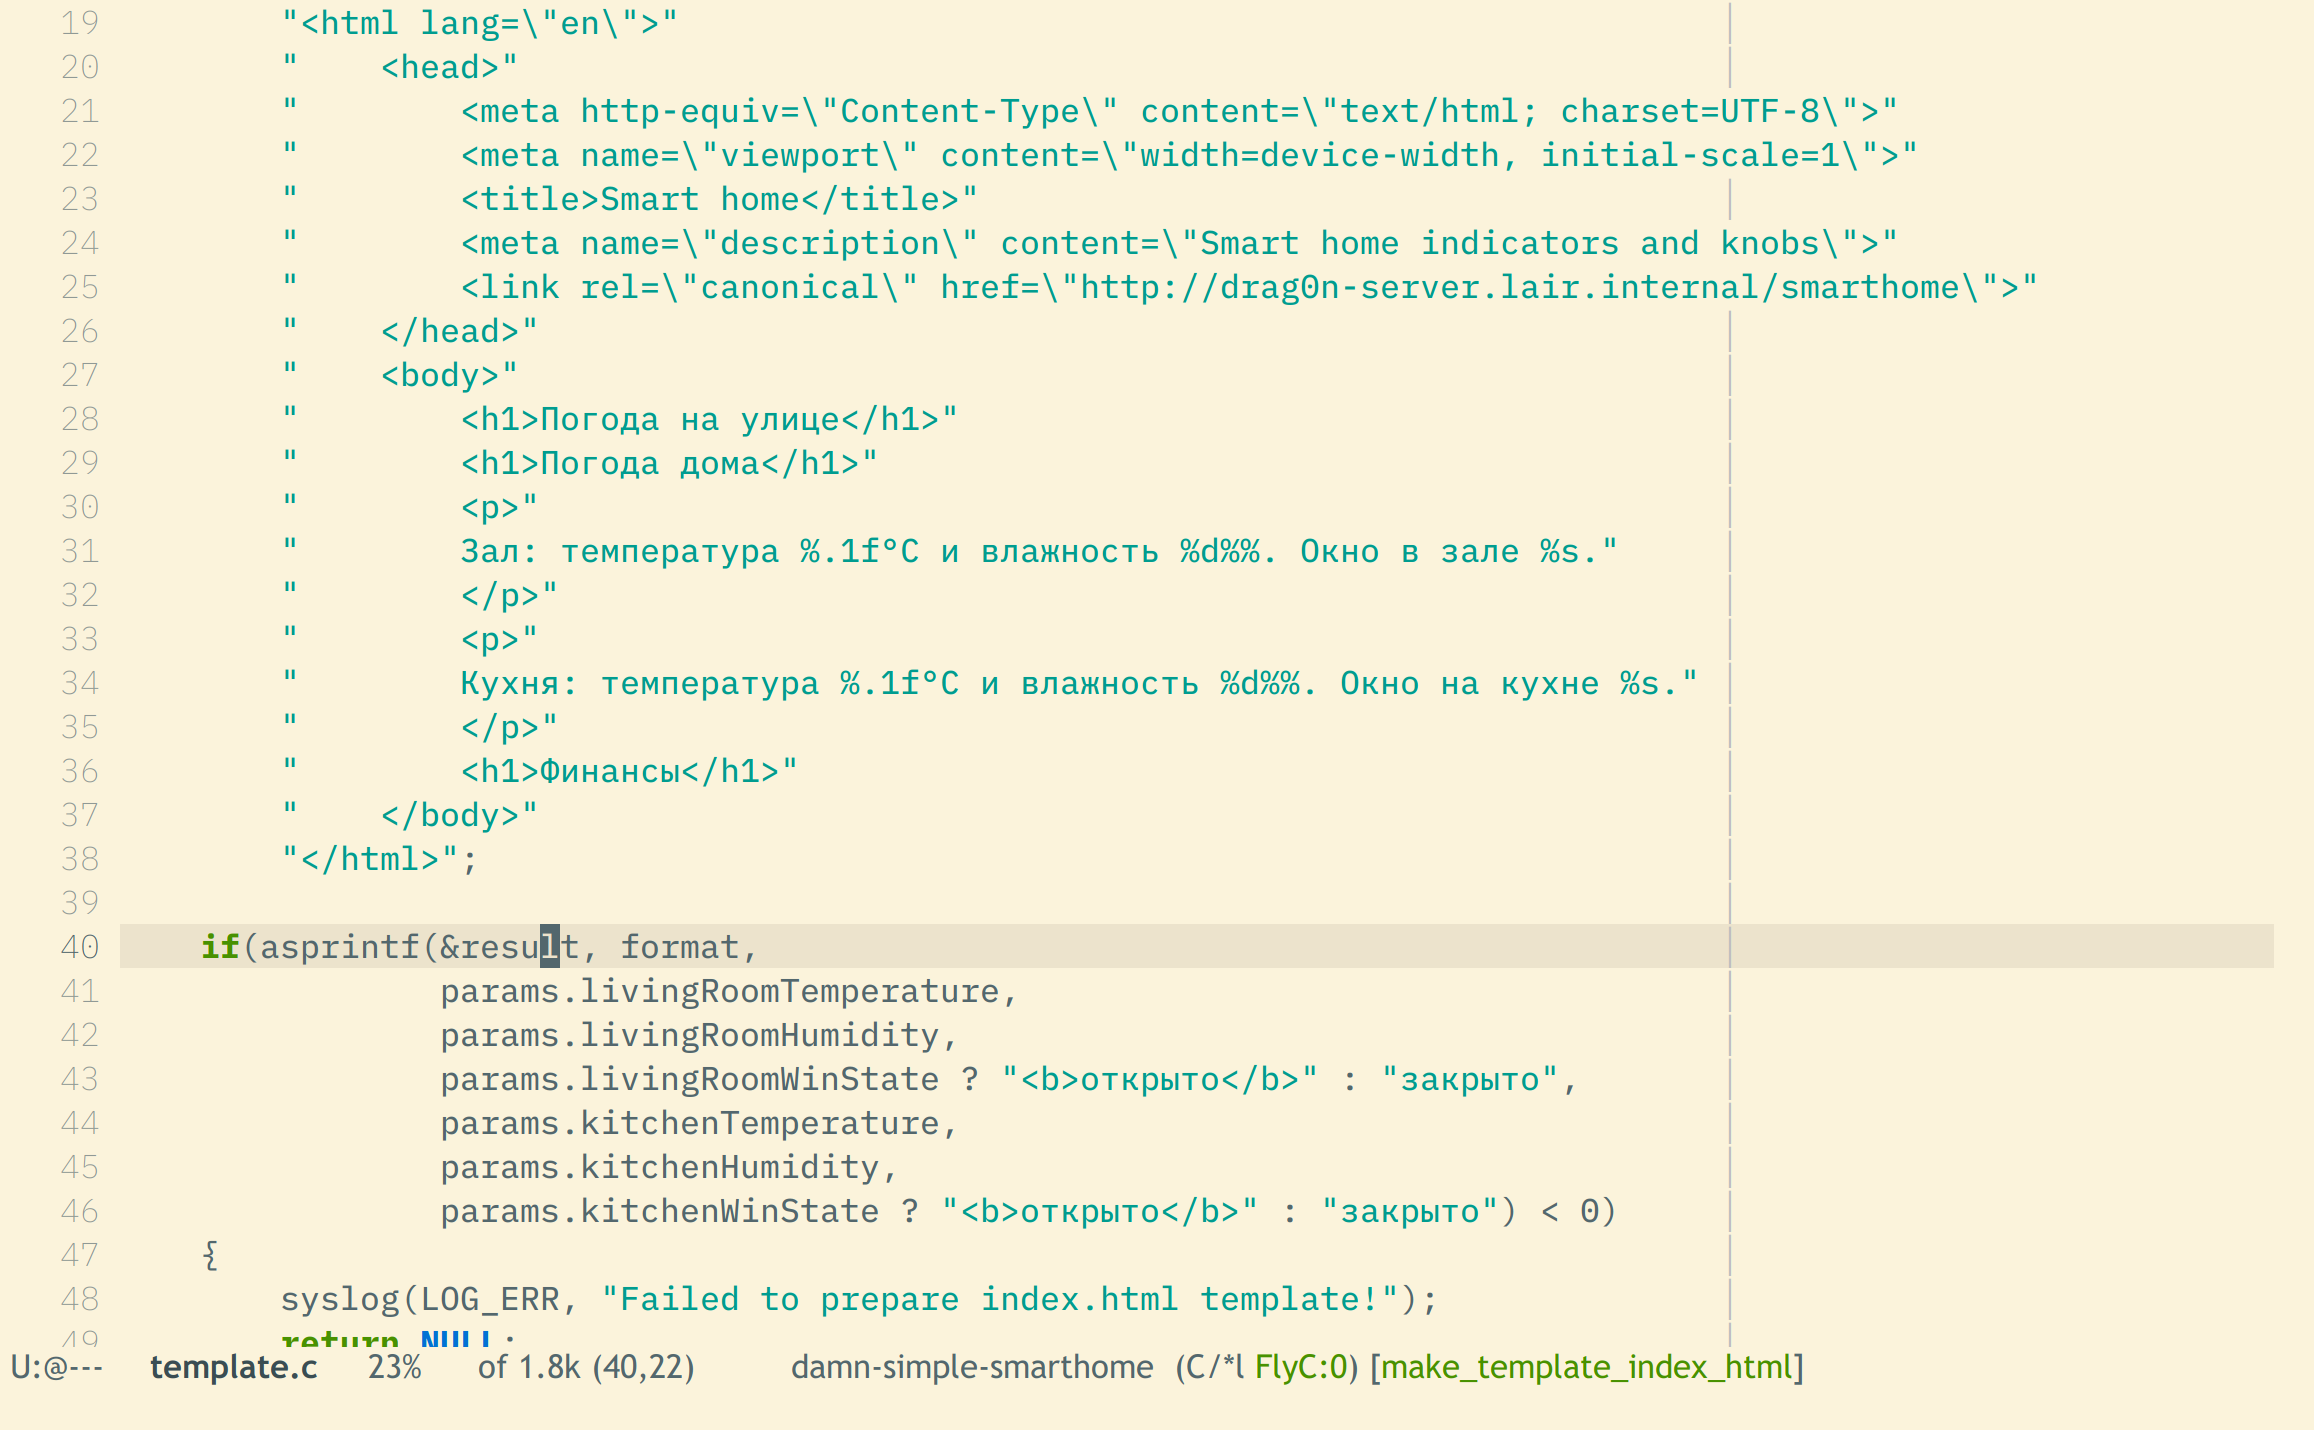
Task: Click the FlyC:0 flycheck indicator
Action: pyautogui.click(x=1300, y=1367)
